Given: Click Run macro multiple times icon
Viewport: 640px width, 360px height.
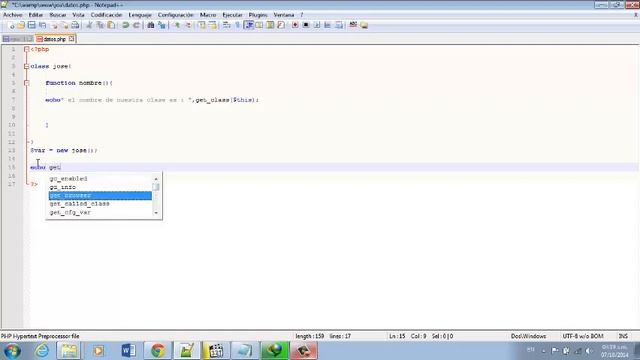Looking at the screenshot, I should click(x=327, y=25).
